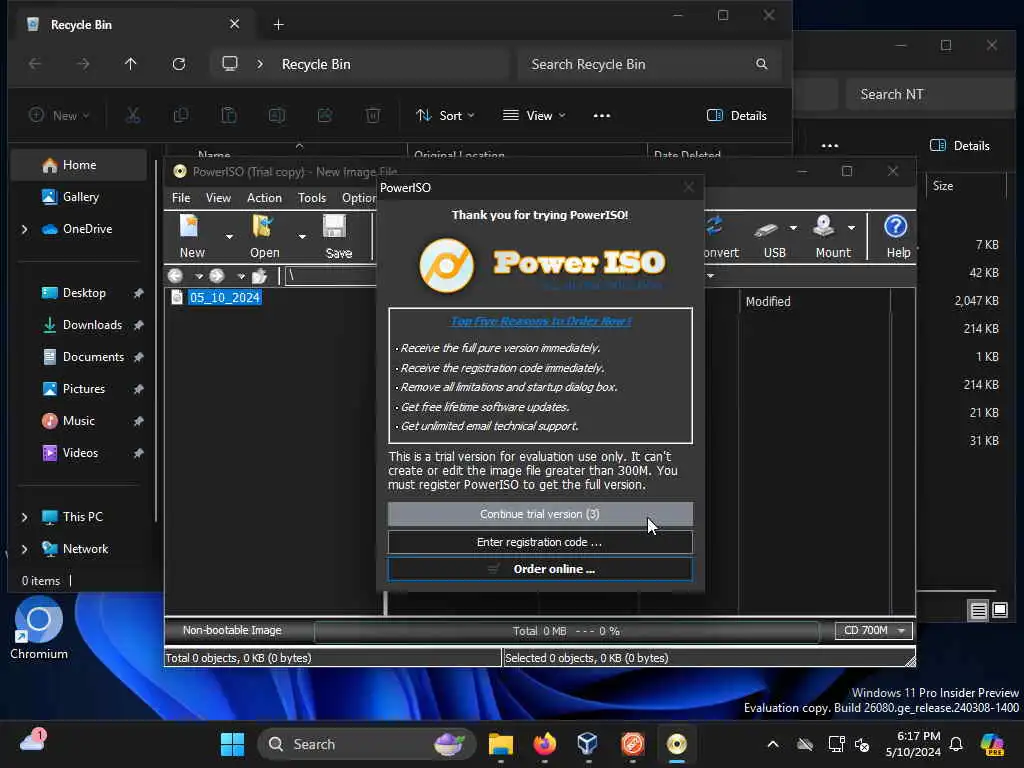Viewport: 1024px width, 768px height.
Task: Open Pictures in Explorer sidebar
Action: coord(84,389)
